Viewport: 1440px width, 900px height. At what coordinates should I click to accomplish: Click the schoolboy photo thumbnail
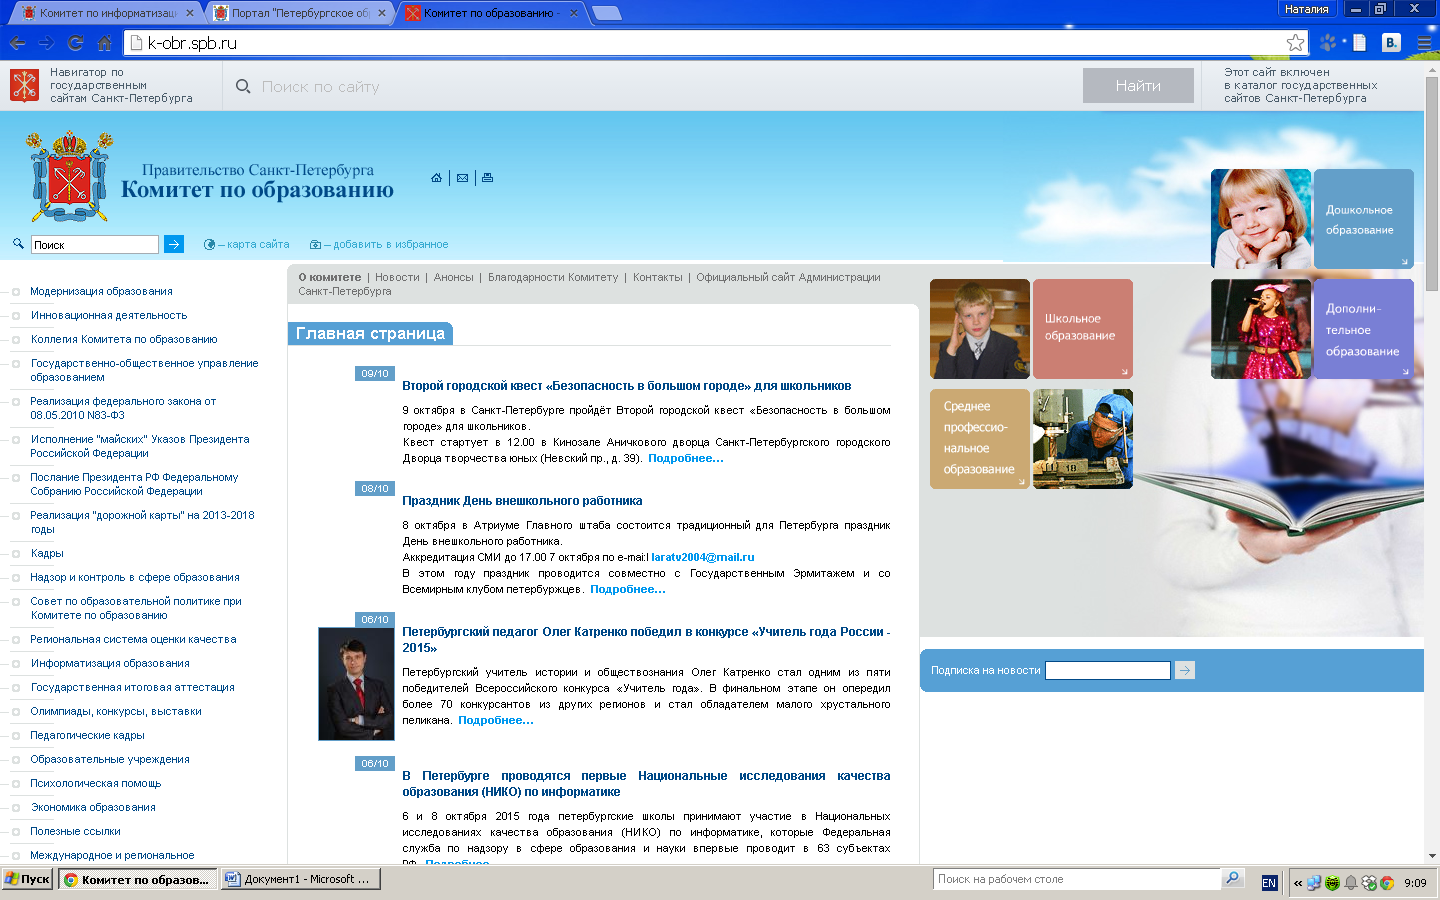coord(980,328)
